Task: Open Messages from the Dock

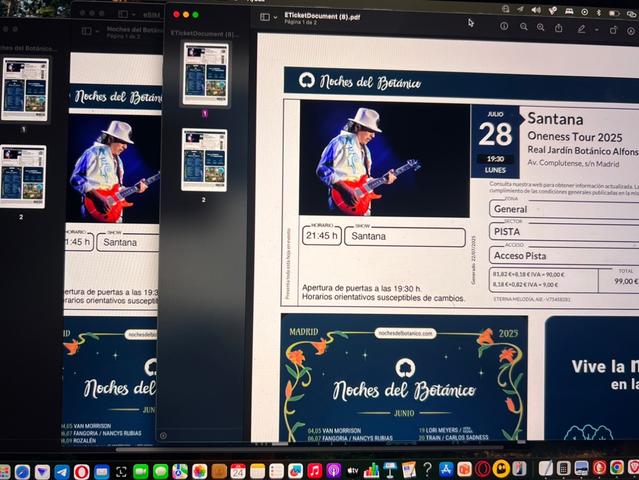Action: click(161, 471)
